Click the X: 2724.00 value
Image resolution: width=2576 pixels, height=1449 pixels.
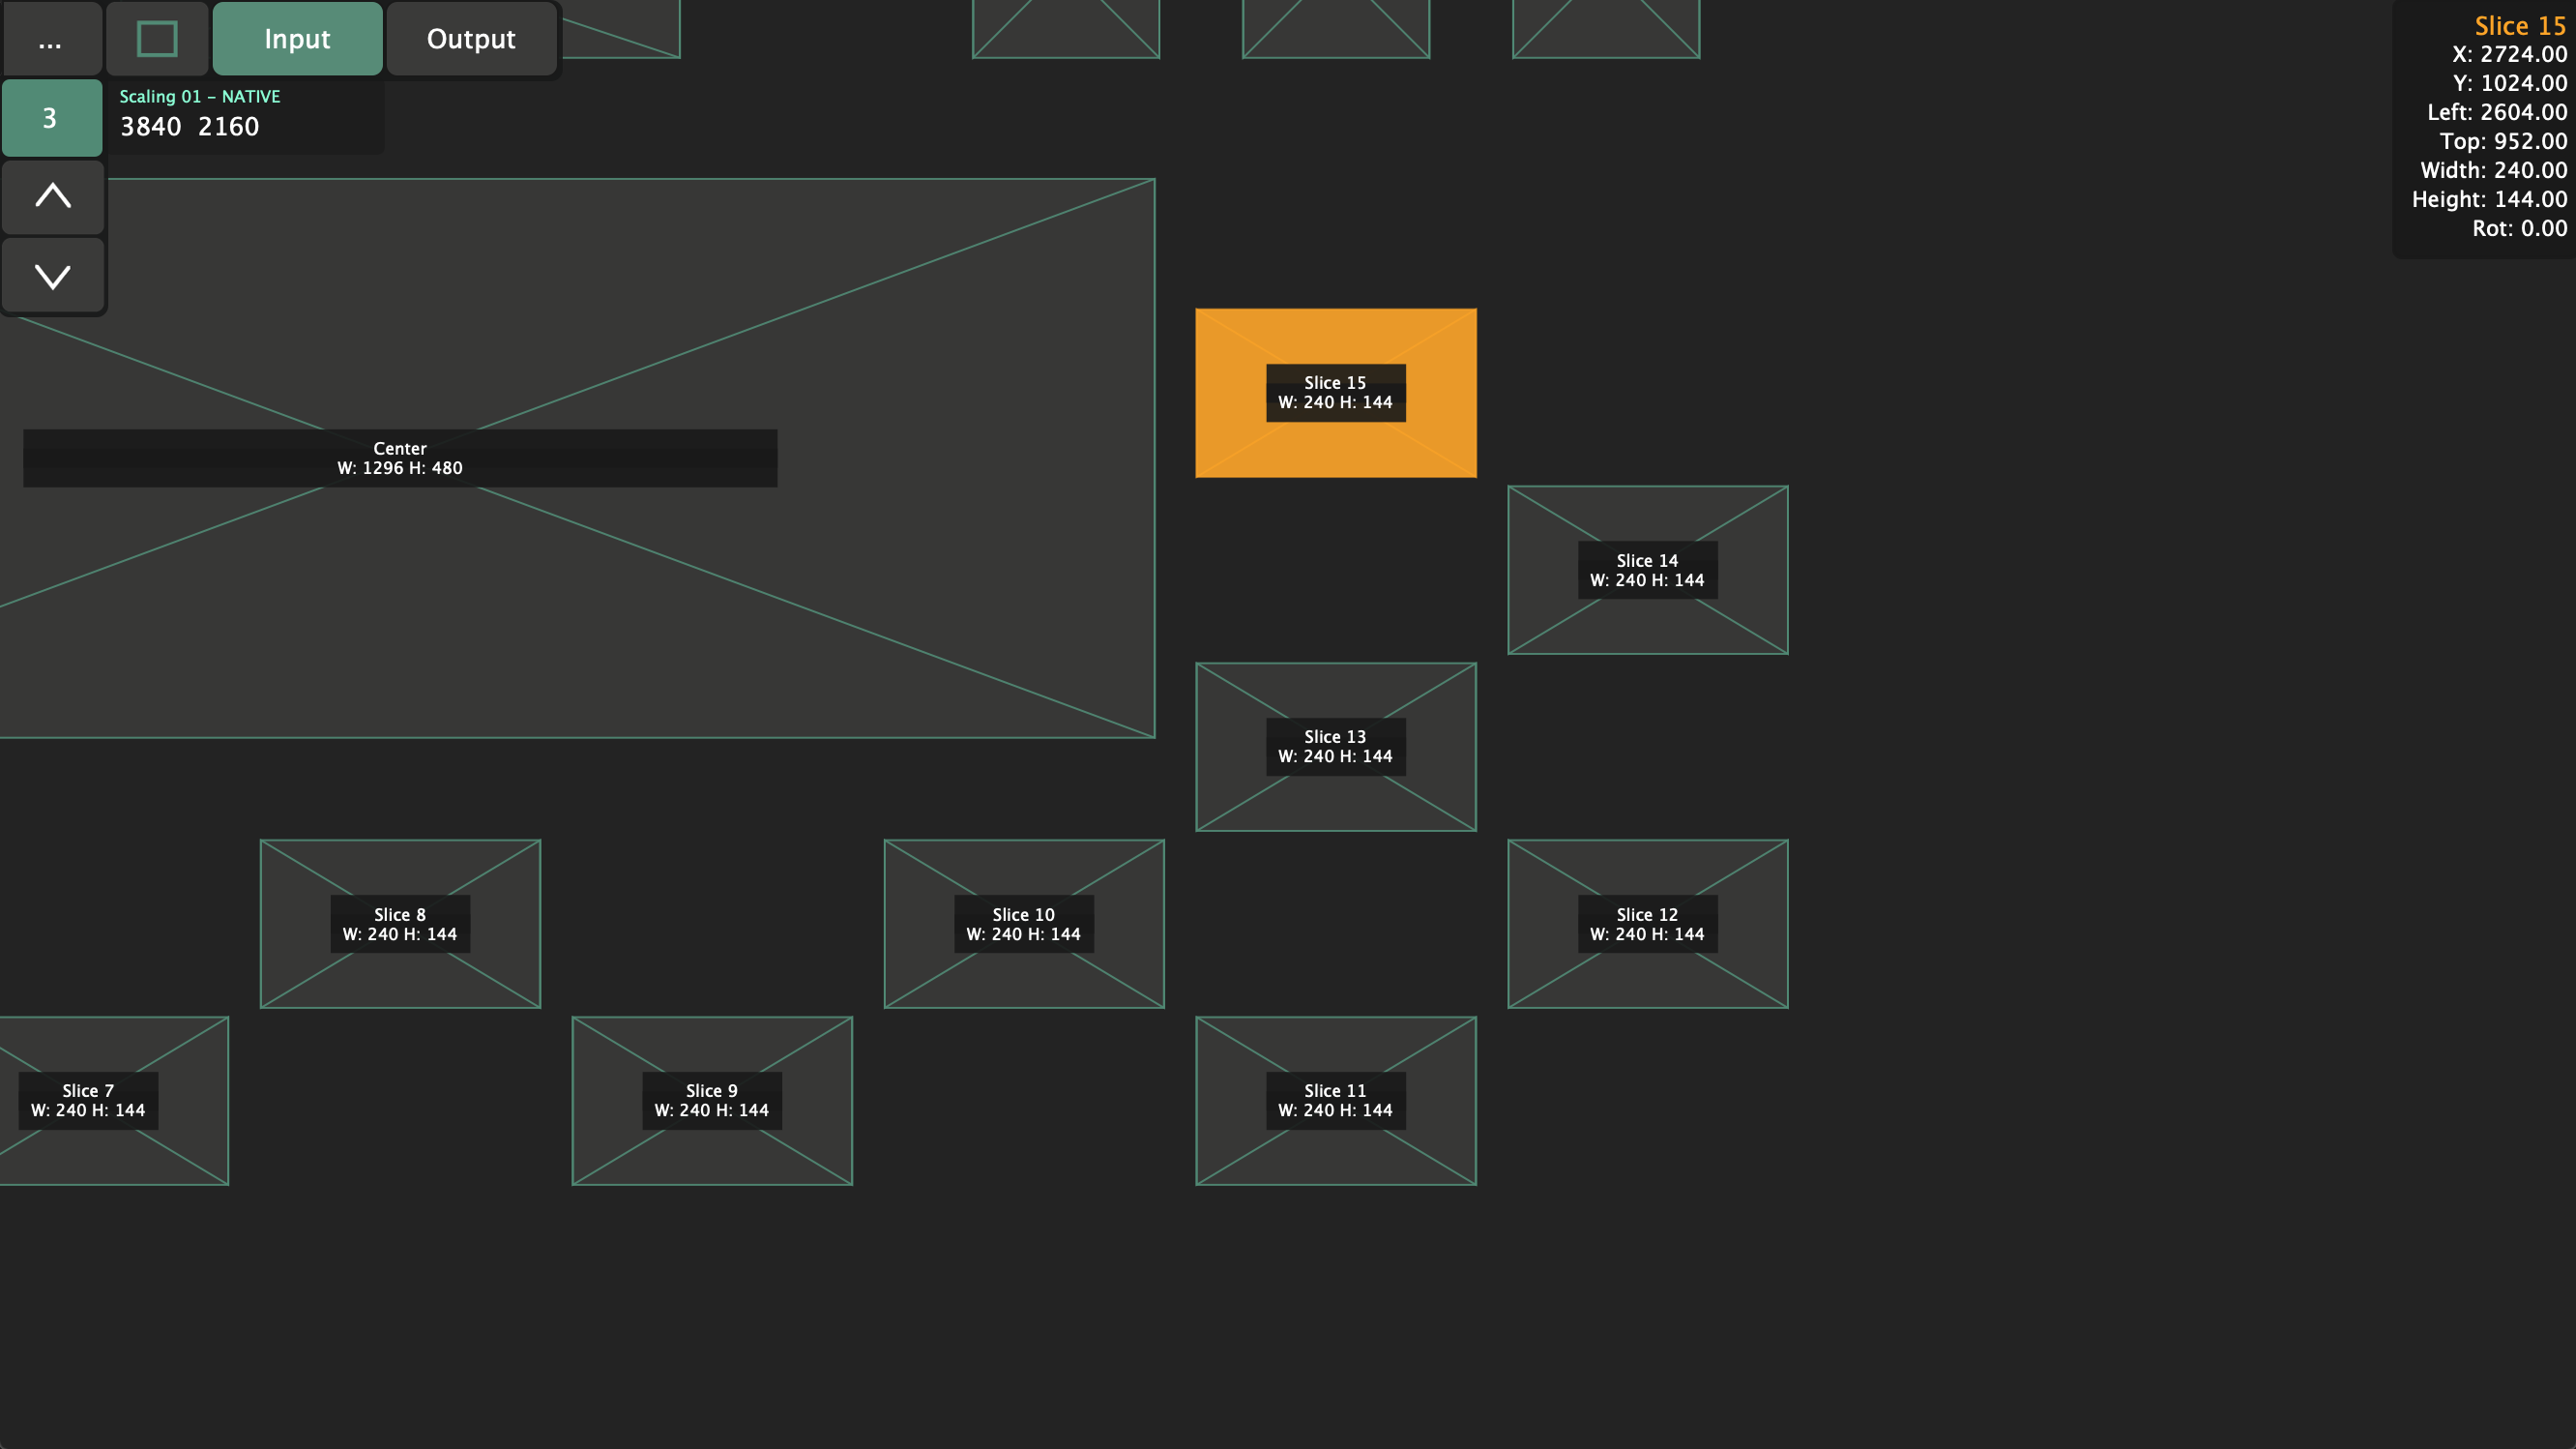[2509, 54]
